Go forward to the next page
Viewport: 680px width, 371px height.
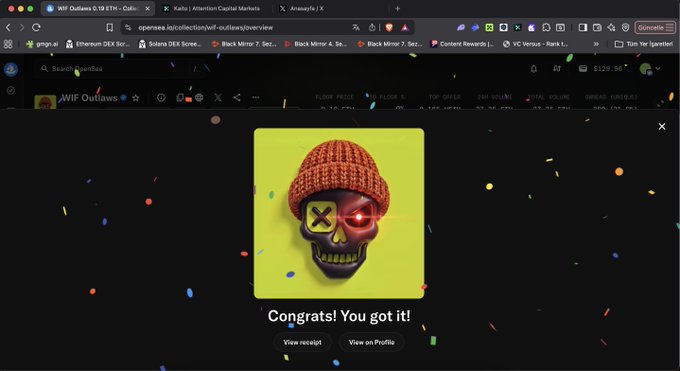pyautogui.click(x=22, y=27)
